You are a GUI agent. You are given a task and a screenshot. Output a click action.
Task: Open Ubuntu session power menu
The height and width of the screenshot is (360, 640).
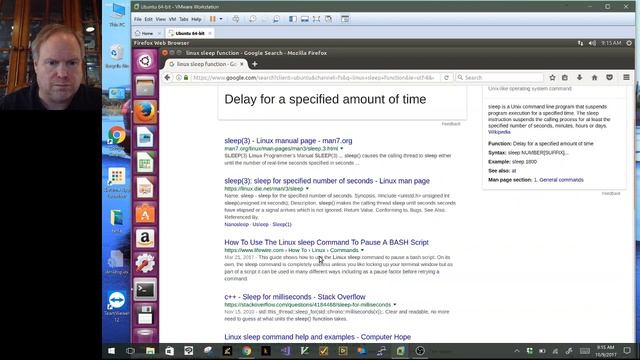click(629, 43)
